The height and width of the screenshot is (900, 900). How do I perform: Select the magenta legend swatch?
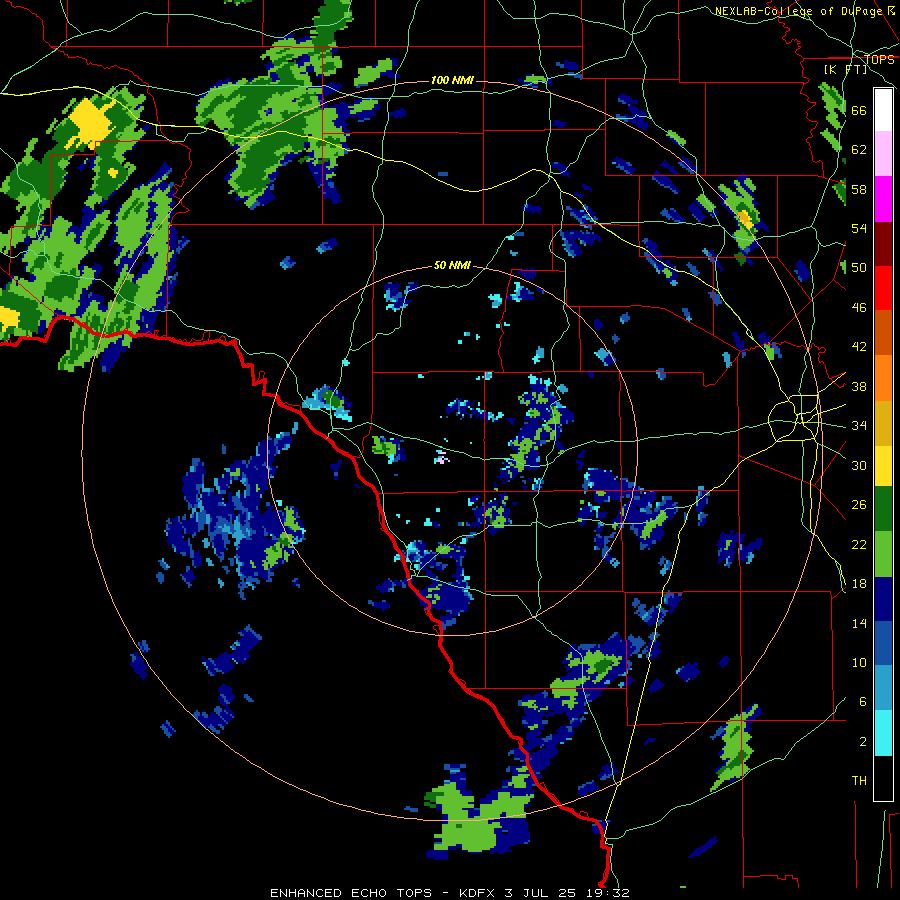883,199
